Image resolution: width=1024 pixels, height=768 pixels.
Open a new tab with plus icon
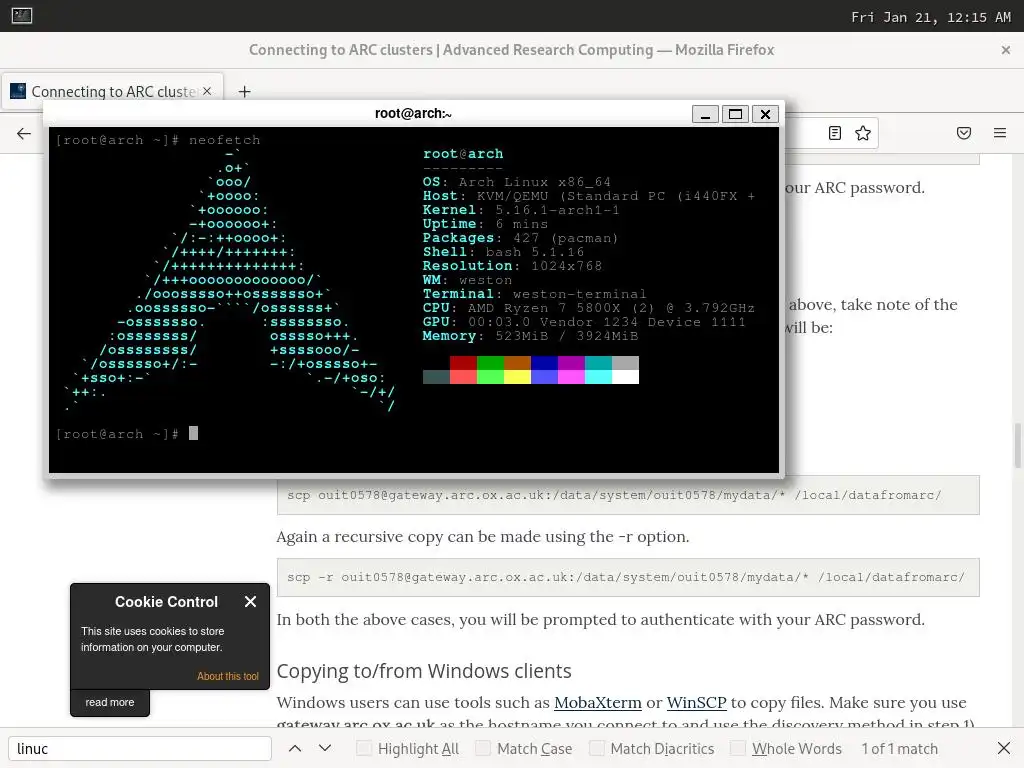pos(244,91)
